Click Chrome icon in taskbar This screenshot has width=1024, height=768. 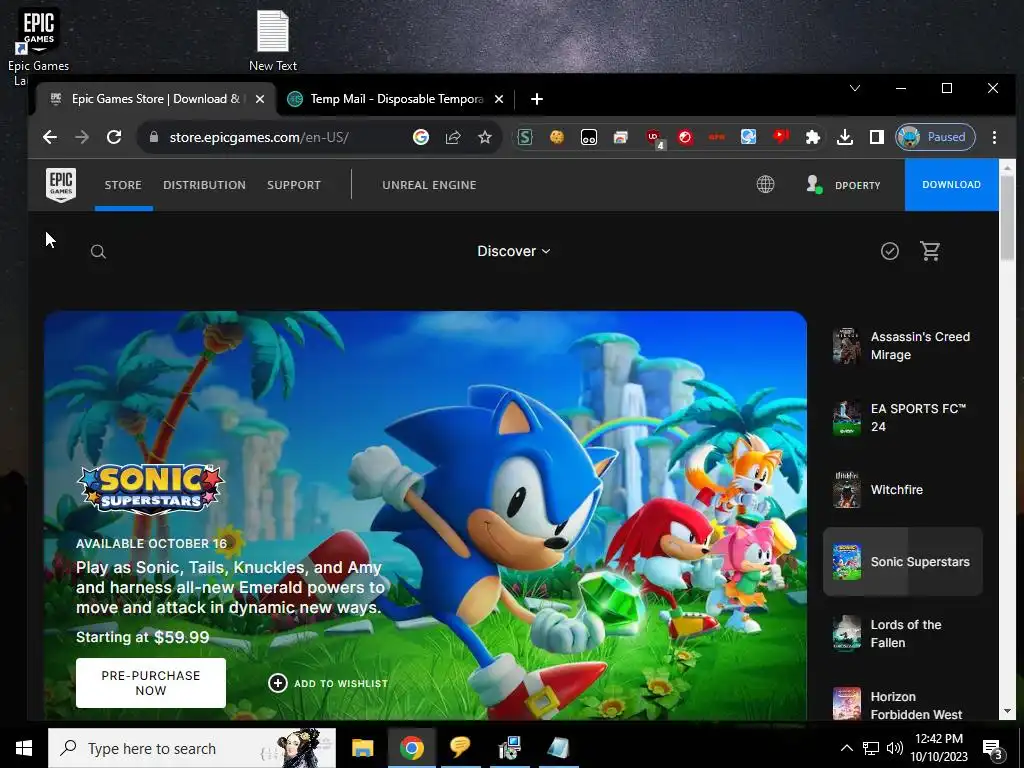click(411, 748)
